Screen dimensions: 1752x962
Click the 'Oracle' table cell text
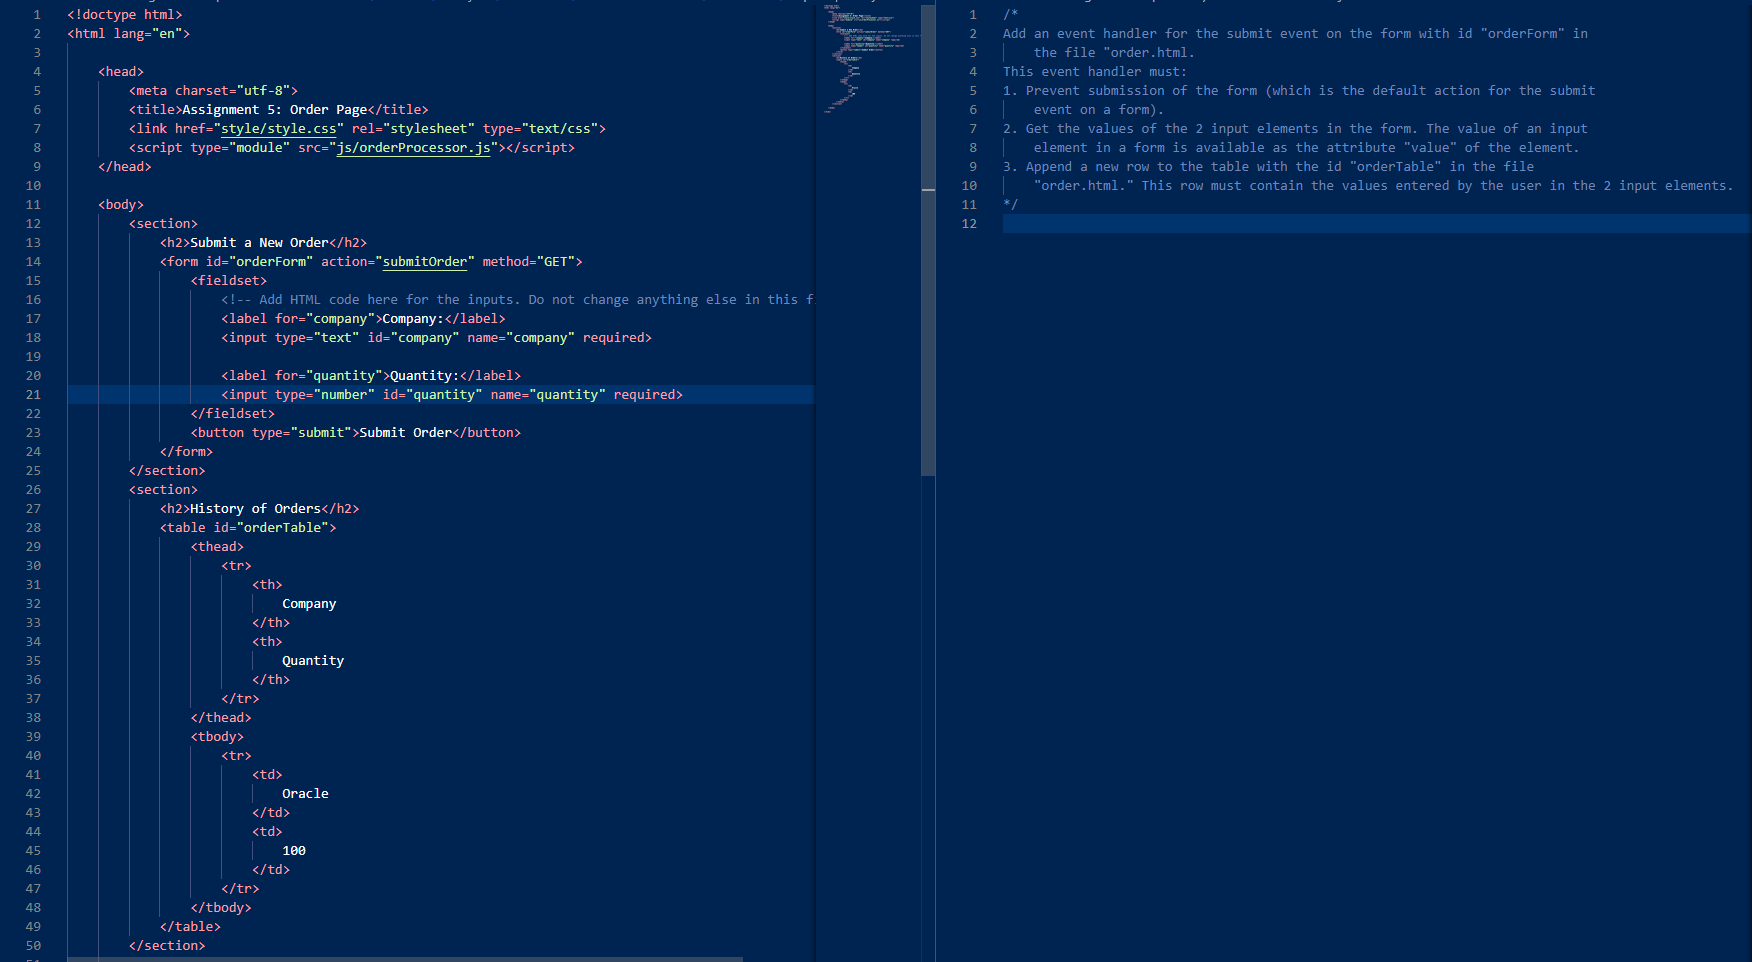[x=304, y=793]
